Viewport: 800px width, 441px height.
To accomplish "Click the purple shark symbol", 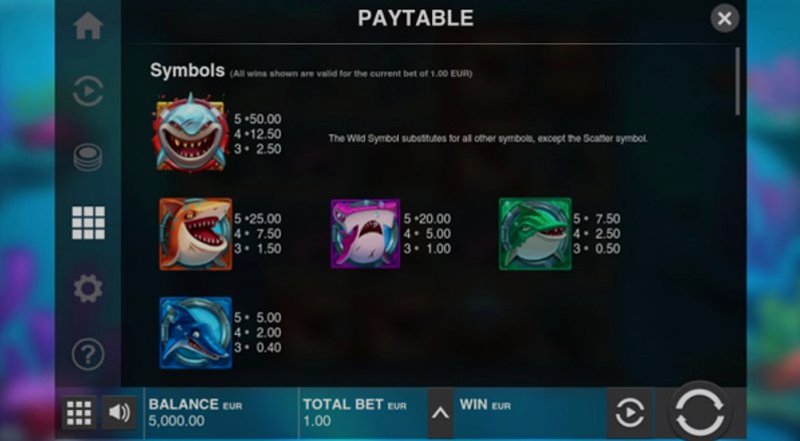I will tap(365, 234).
